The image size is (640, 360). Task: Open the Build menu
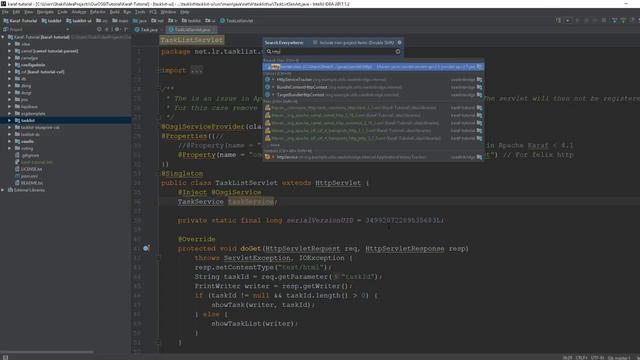coord(115,12)
